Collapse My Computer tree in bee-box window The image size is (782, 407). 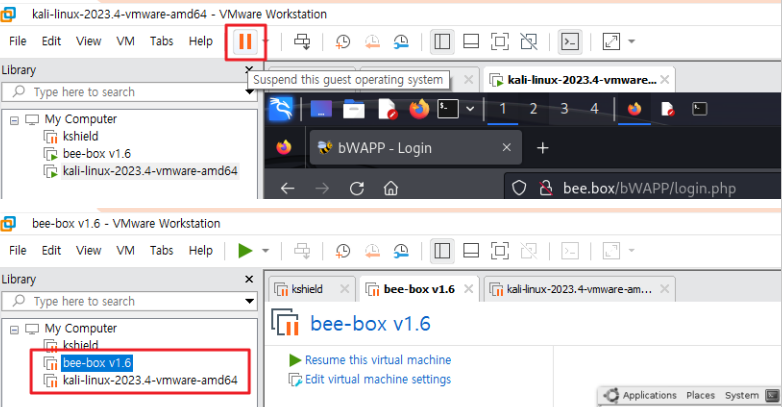(14, 329)
